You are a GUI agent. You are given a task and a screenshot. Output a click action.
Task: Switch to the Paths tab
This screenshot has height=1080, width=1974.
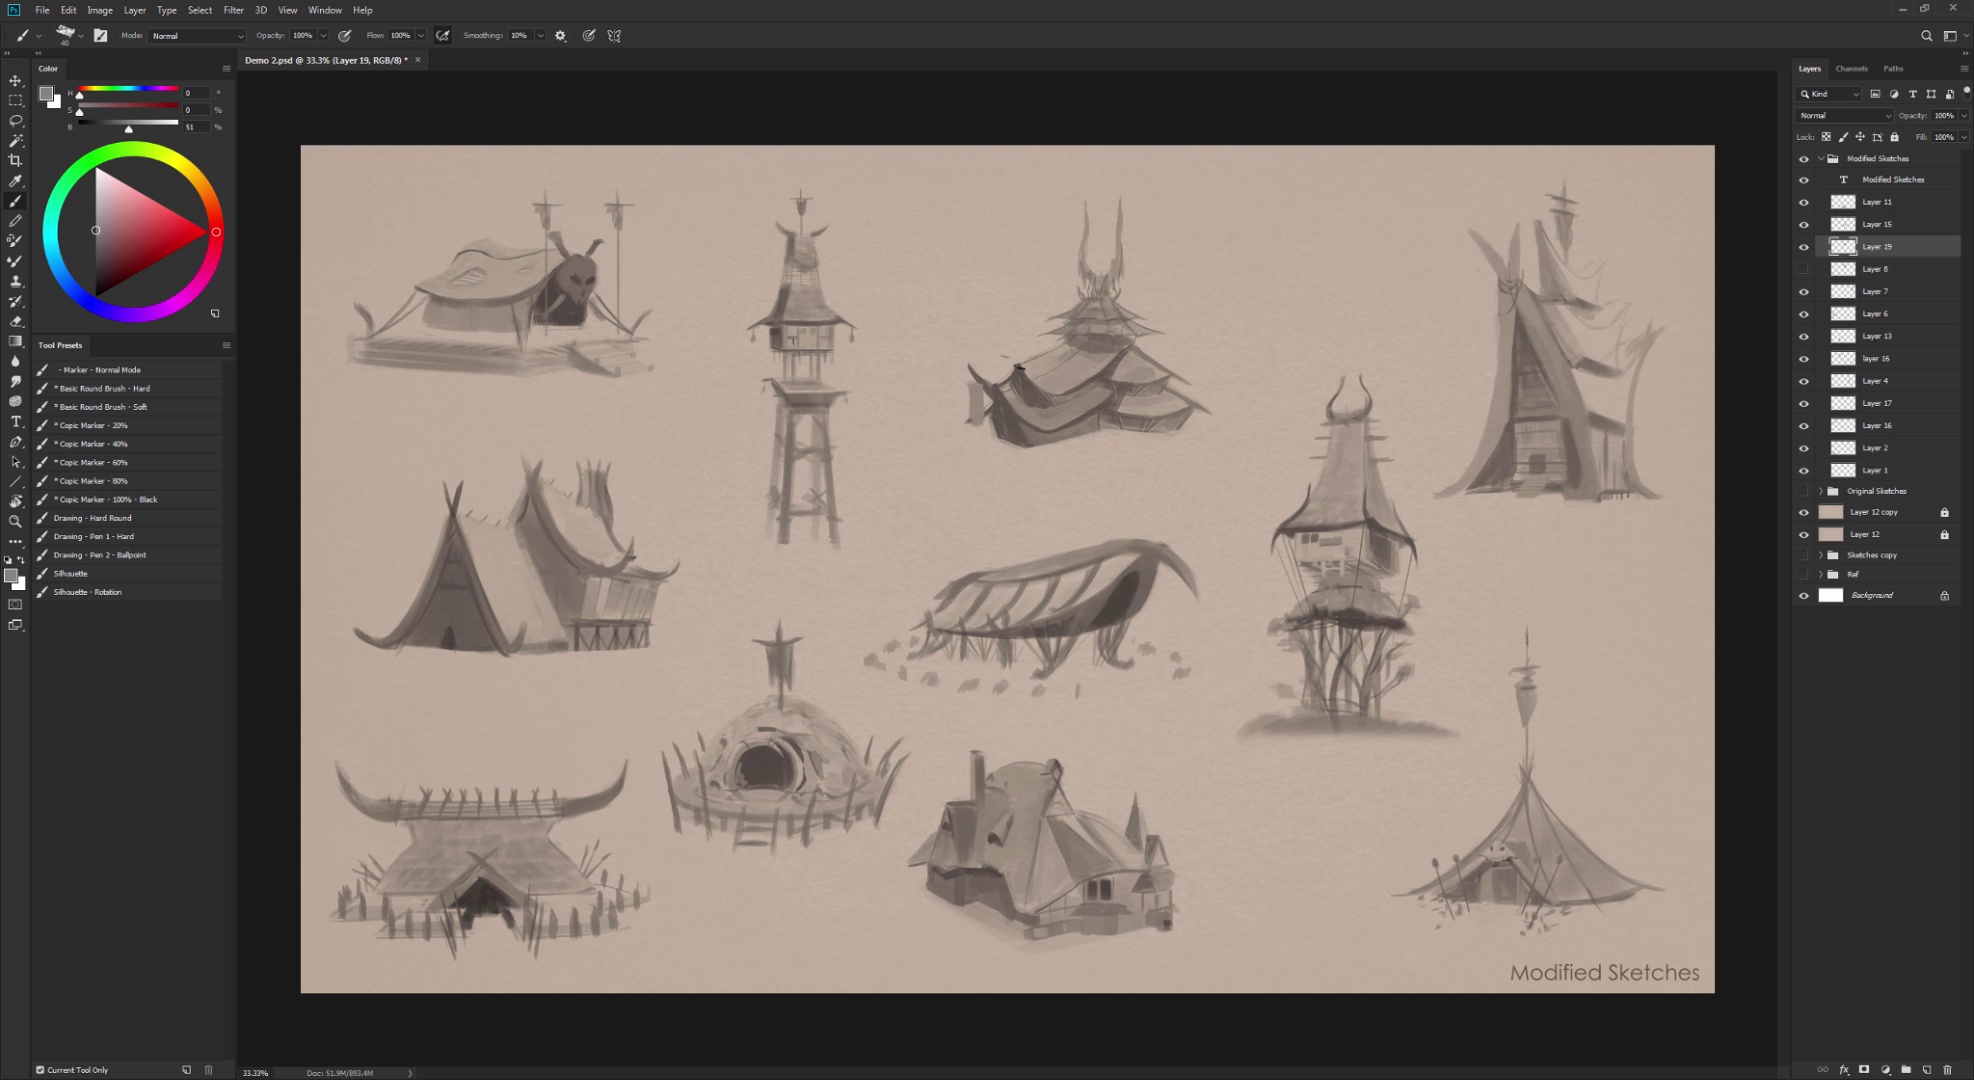(1893, 69)
